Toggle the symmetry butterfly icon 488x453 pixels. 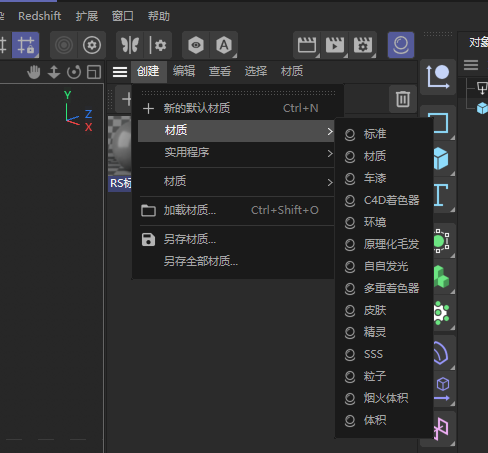130,45
